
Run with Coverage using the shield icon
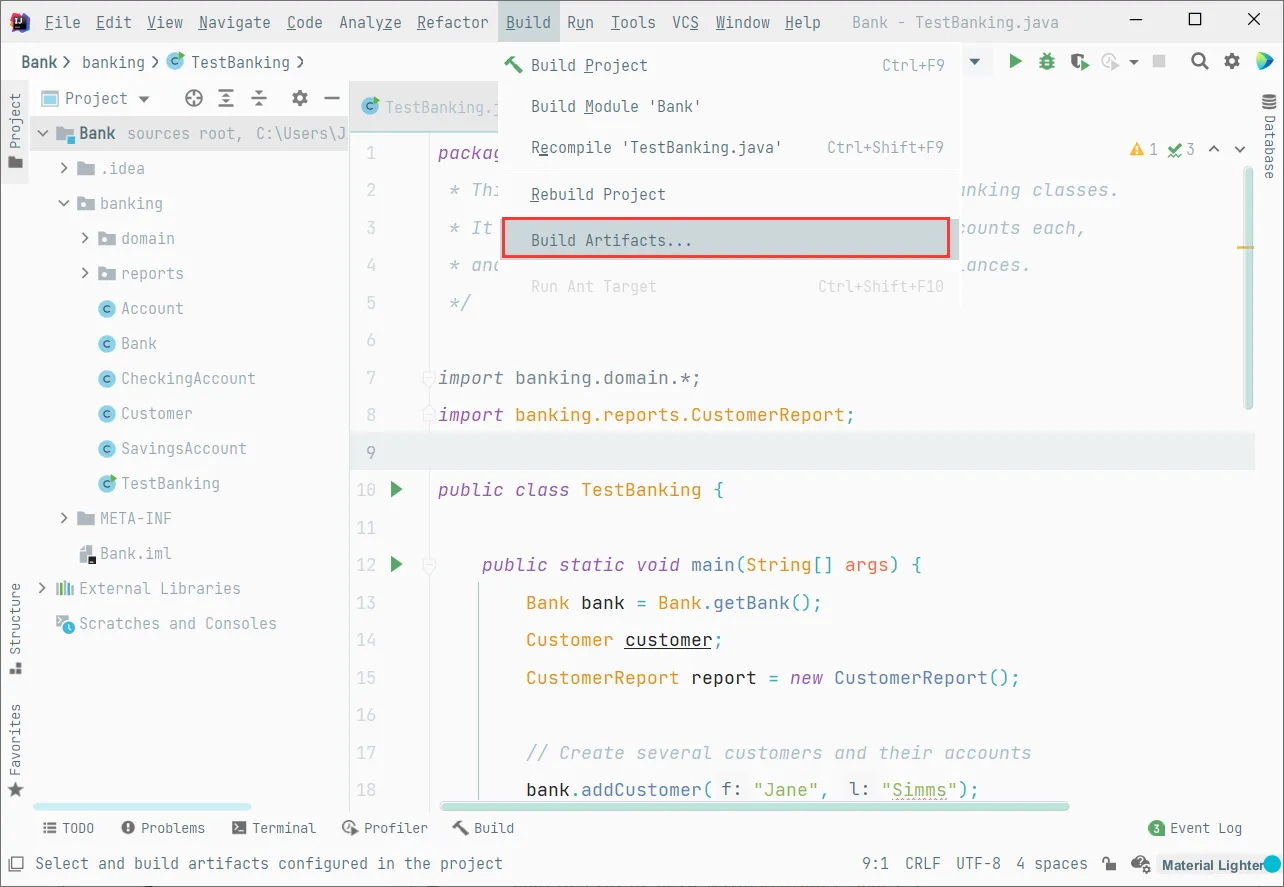pyautogui.click(x=1078, y=62)
